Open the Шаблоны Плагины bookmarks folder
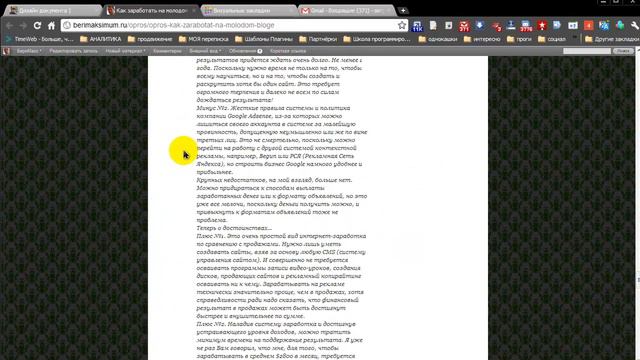Image resolution: width=640 pixels, height=360 pixels. pyautogui.click(x=264, y=39)
